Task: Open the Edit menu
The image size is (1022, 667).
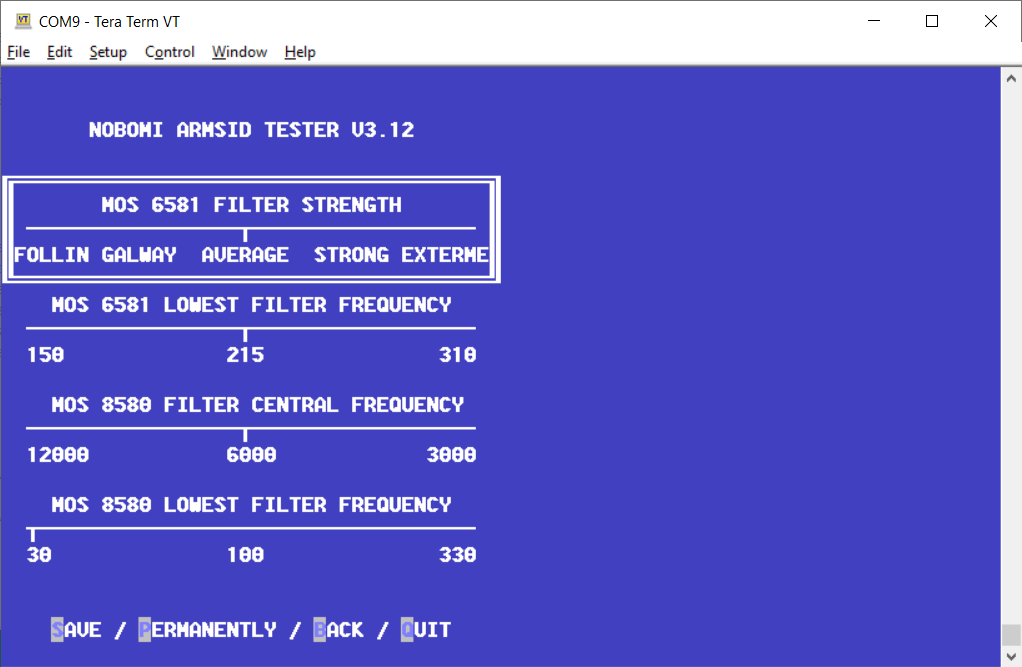Action: [x=59, y=52]
